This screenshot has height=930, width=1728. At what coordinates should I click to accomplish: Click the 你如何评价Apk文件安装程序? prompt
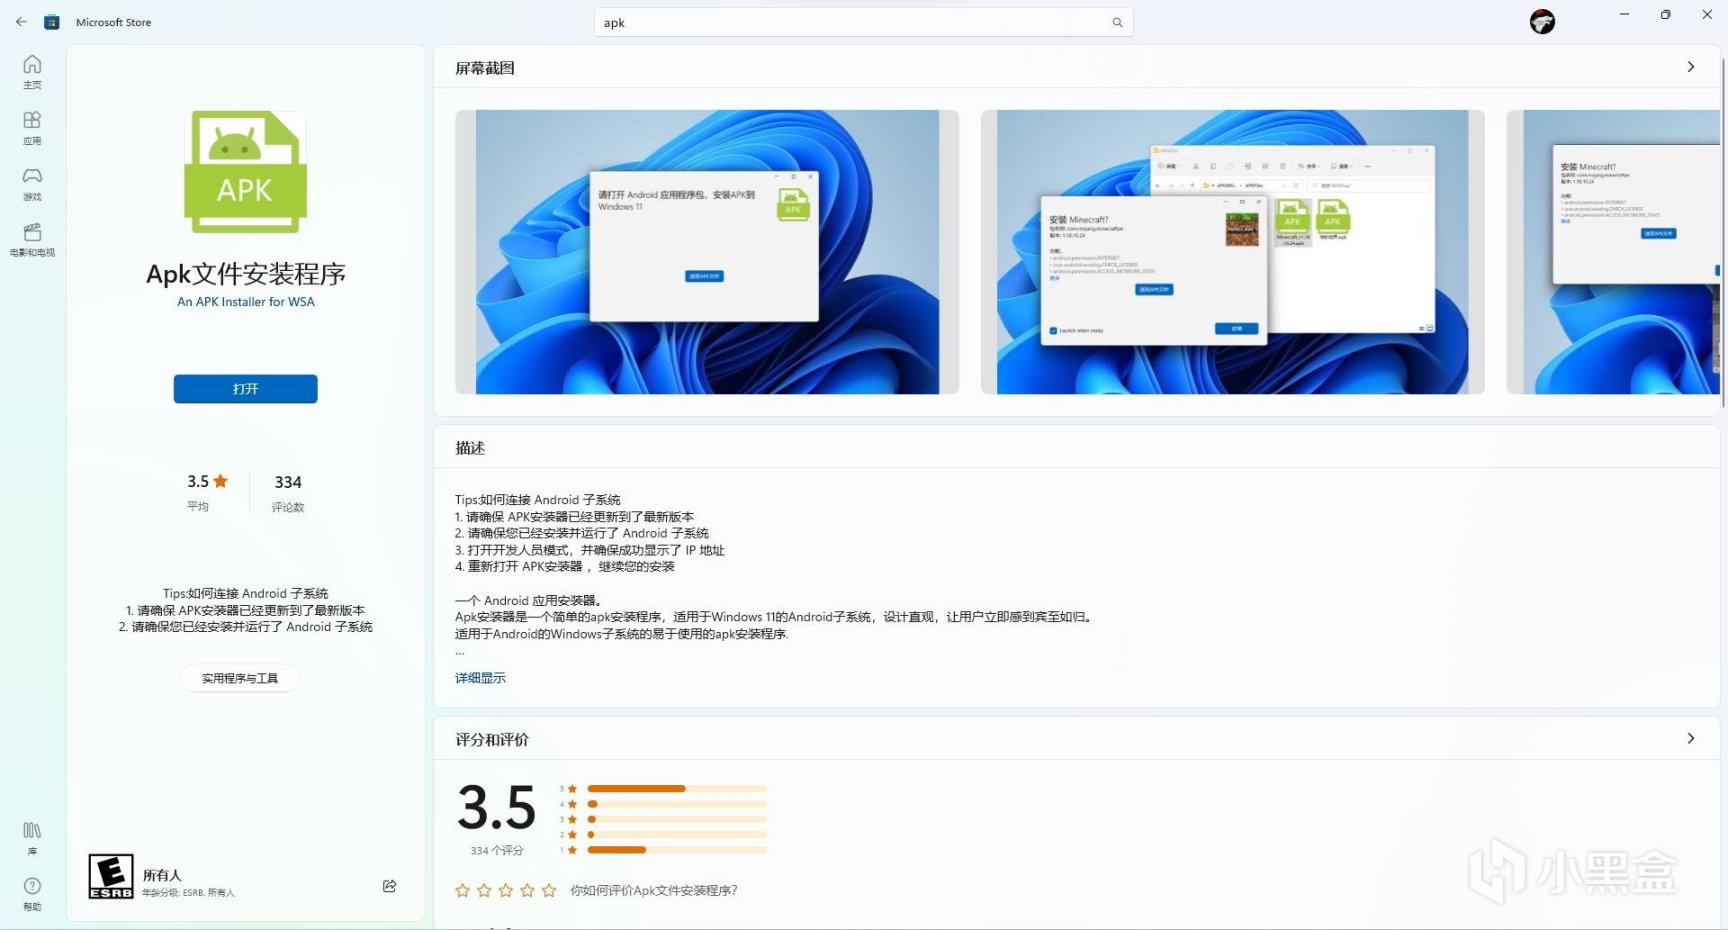pos(654,890)
